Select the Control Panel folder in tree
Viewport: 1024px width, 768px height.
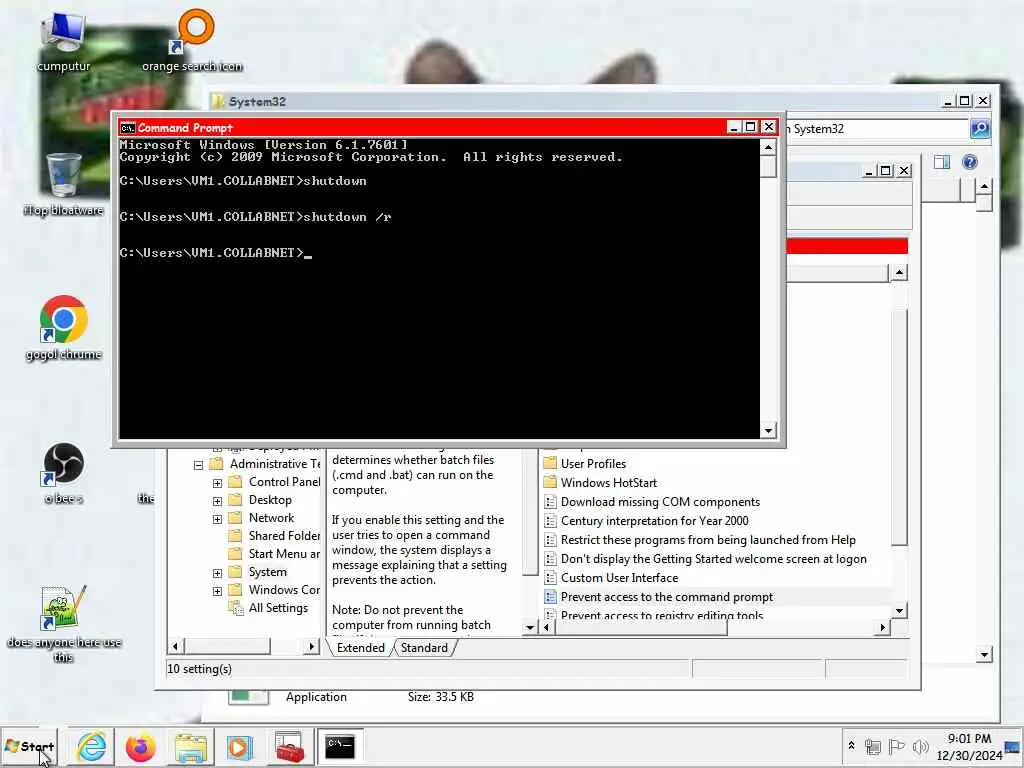pyautogui.click(x=274, y=482)
